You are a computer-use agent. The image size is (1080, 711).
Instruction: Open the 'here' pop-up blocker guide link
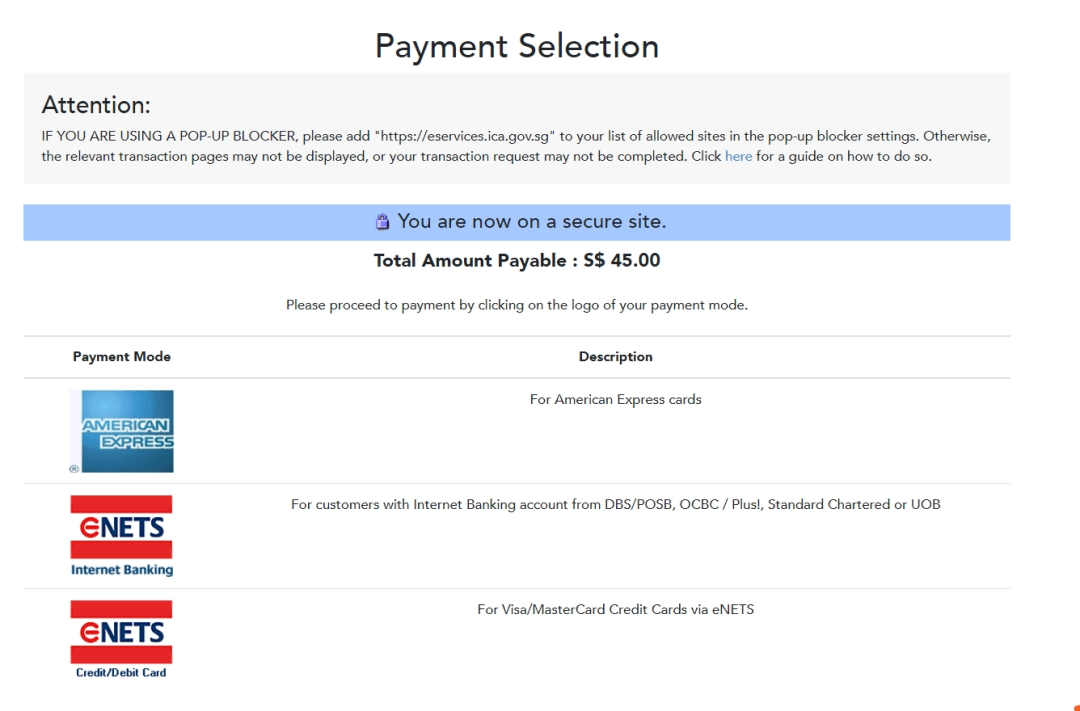738,156
